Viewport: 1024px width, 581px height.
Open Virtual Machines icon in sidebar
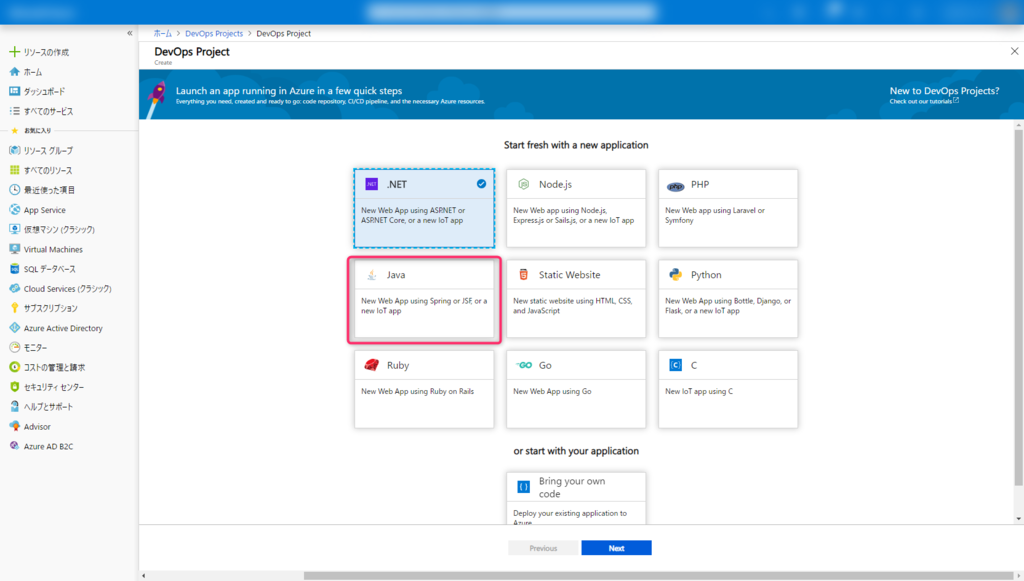tap(14, 249)
